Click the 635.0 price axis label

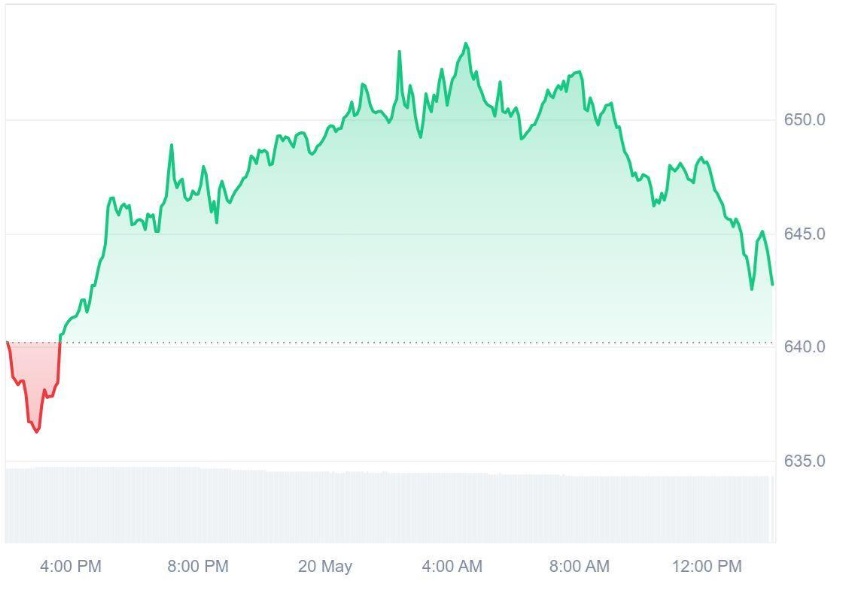point(803,461)
